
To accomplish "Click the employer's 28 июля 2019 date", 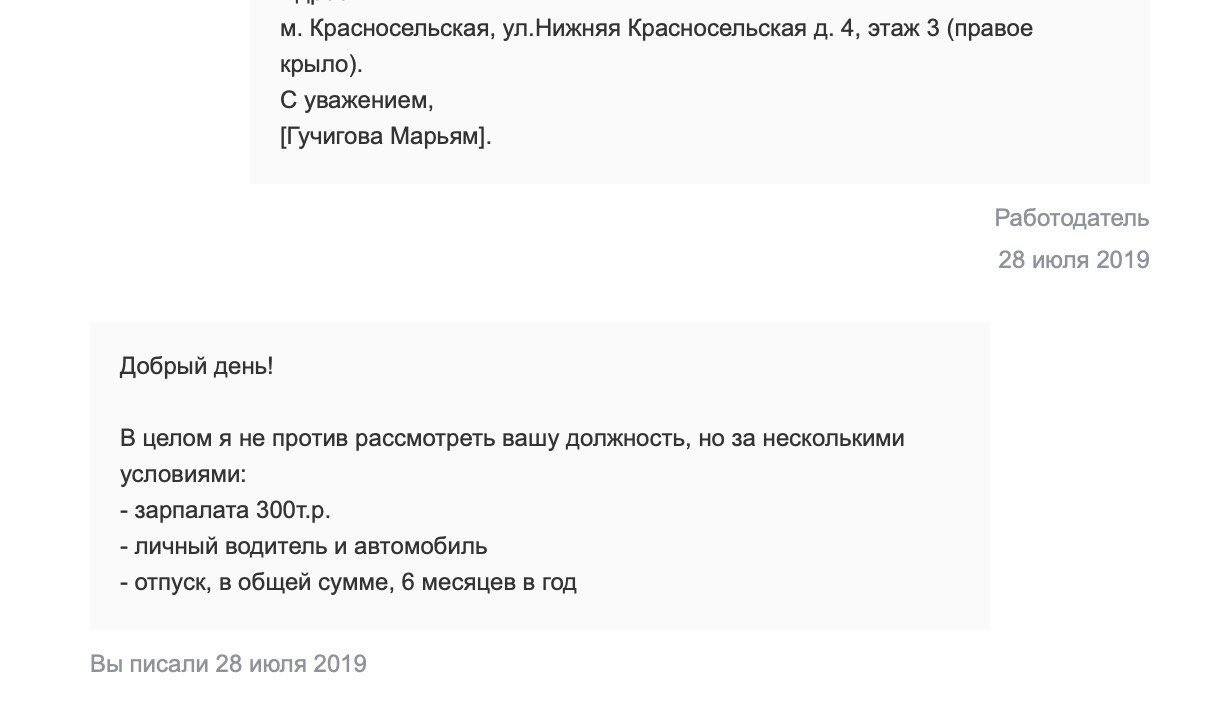I will point(1074,260).
